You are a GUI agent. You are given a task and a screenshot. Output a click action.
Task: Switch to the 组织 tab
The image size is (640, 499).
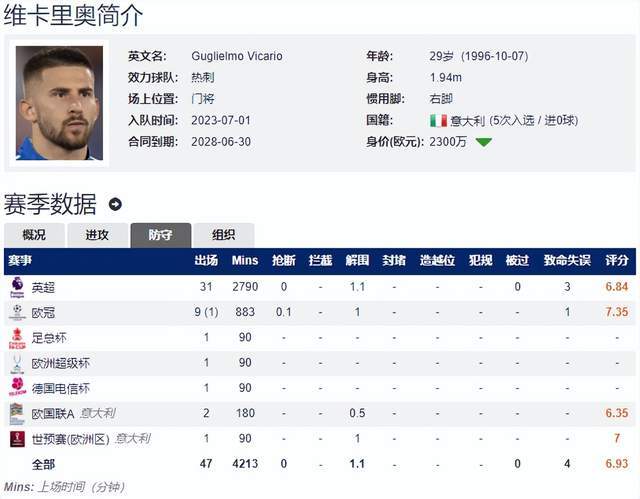click(x=223, y=235)
